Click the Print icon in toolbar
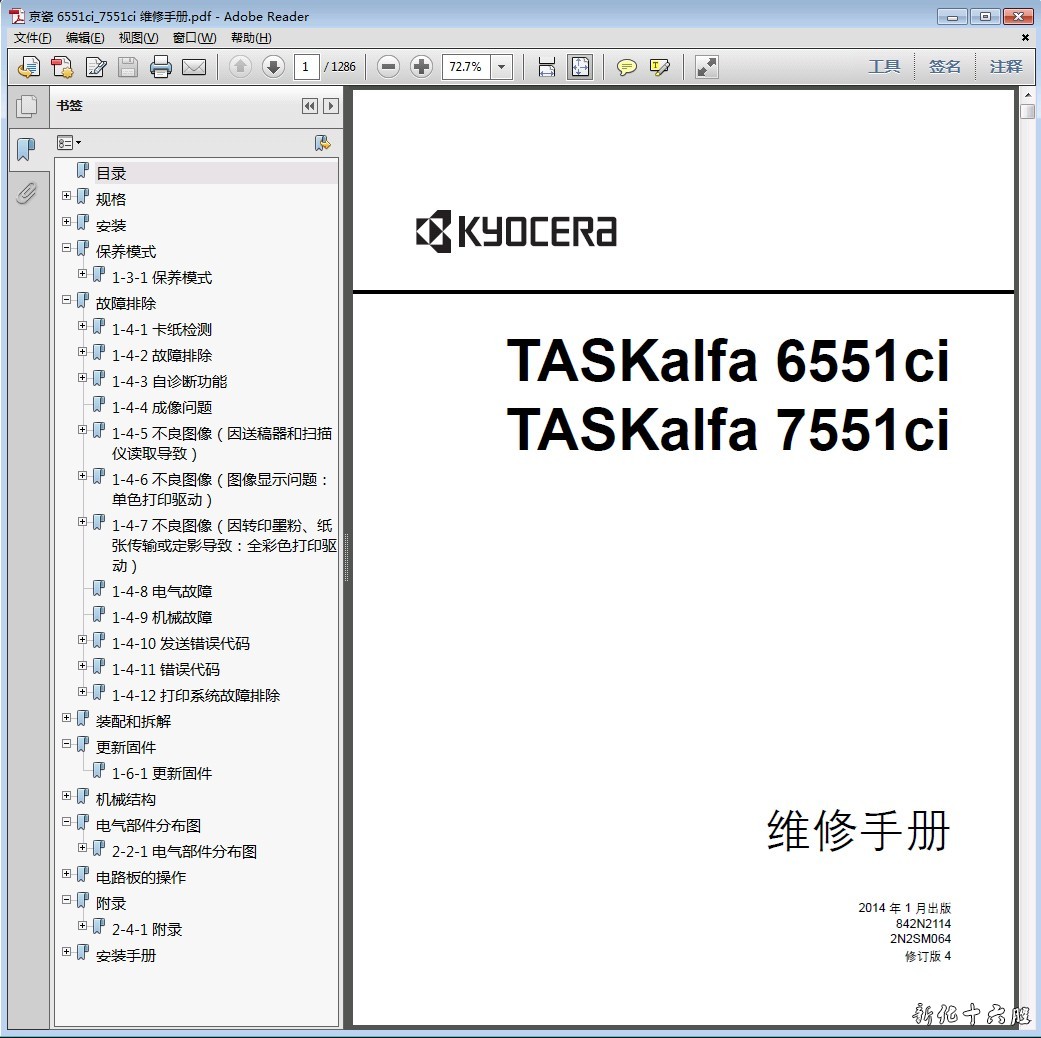The image size is (1041, 1038). pyautogui.click(x=160, y=67)
